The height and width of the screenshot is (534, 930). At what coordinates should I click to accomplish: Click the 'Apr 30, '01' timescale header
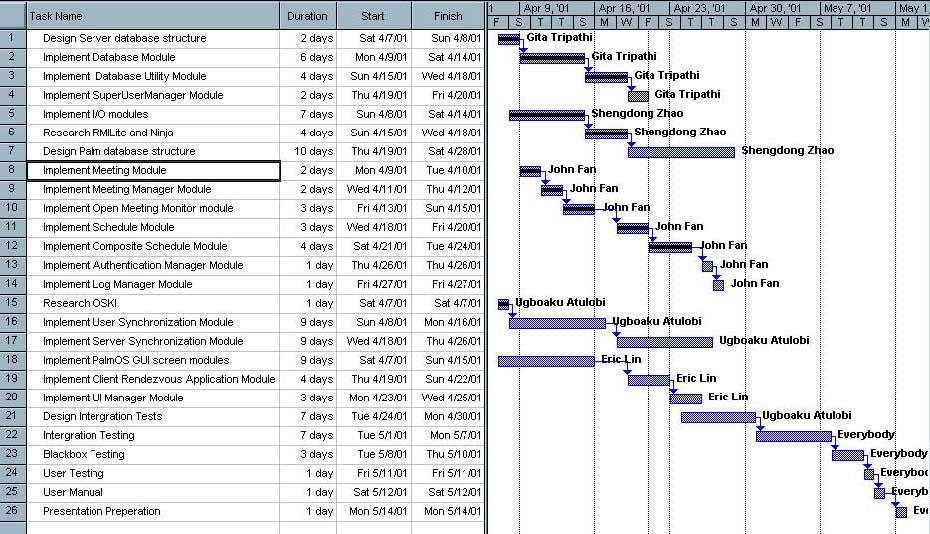pos(776,8)
